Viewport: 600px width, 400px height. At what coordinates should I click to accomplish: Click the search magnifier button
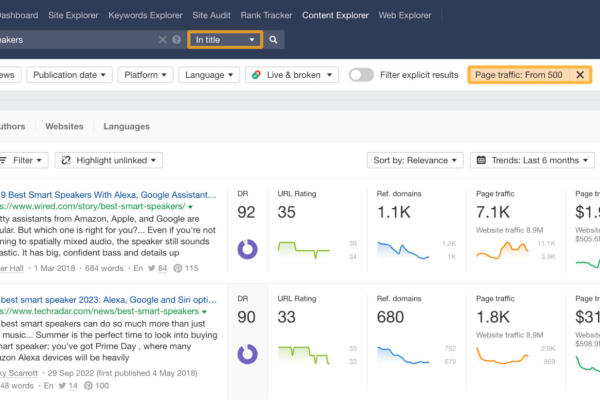[273, 39]
